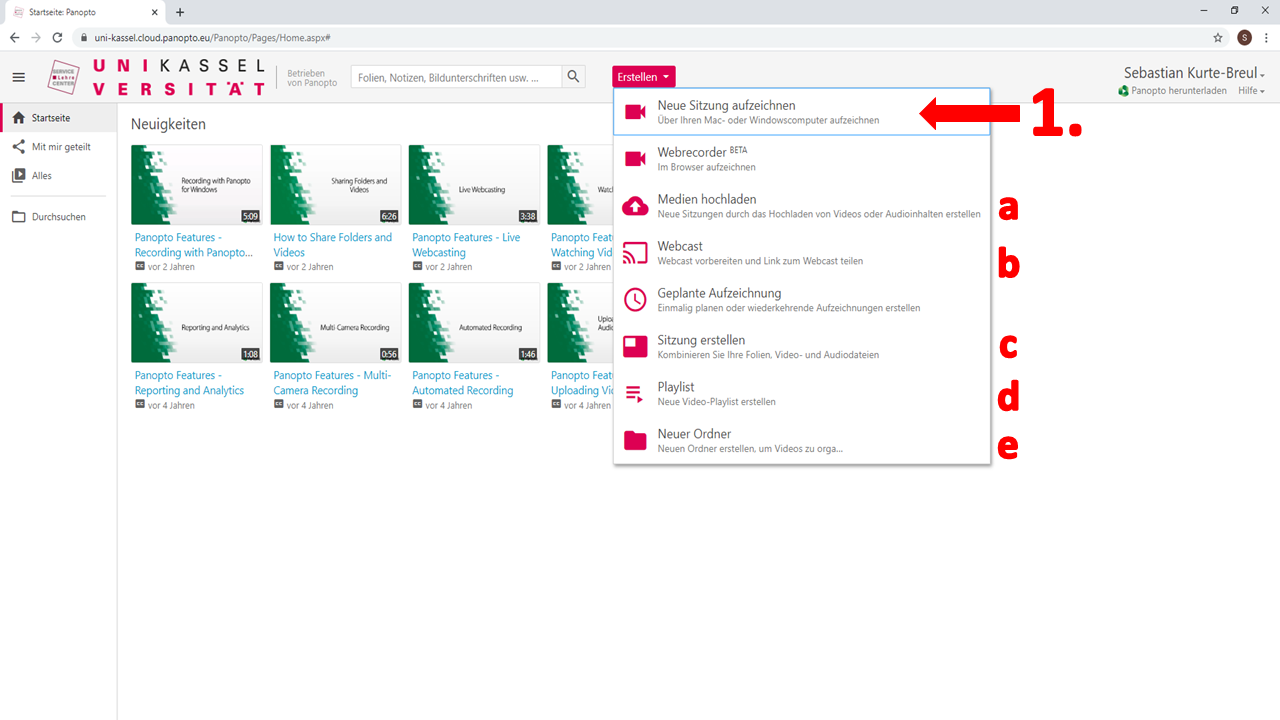Open the Chrome three-dot menu

[x=1266, y=37]
